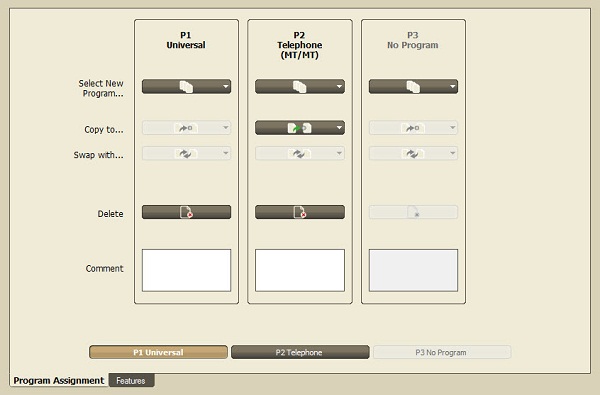Open Copy to dropdown for P2 Telephone
This screenshot has width=600, height=395.
pos(300,128)
